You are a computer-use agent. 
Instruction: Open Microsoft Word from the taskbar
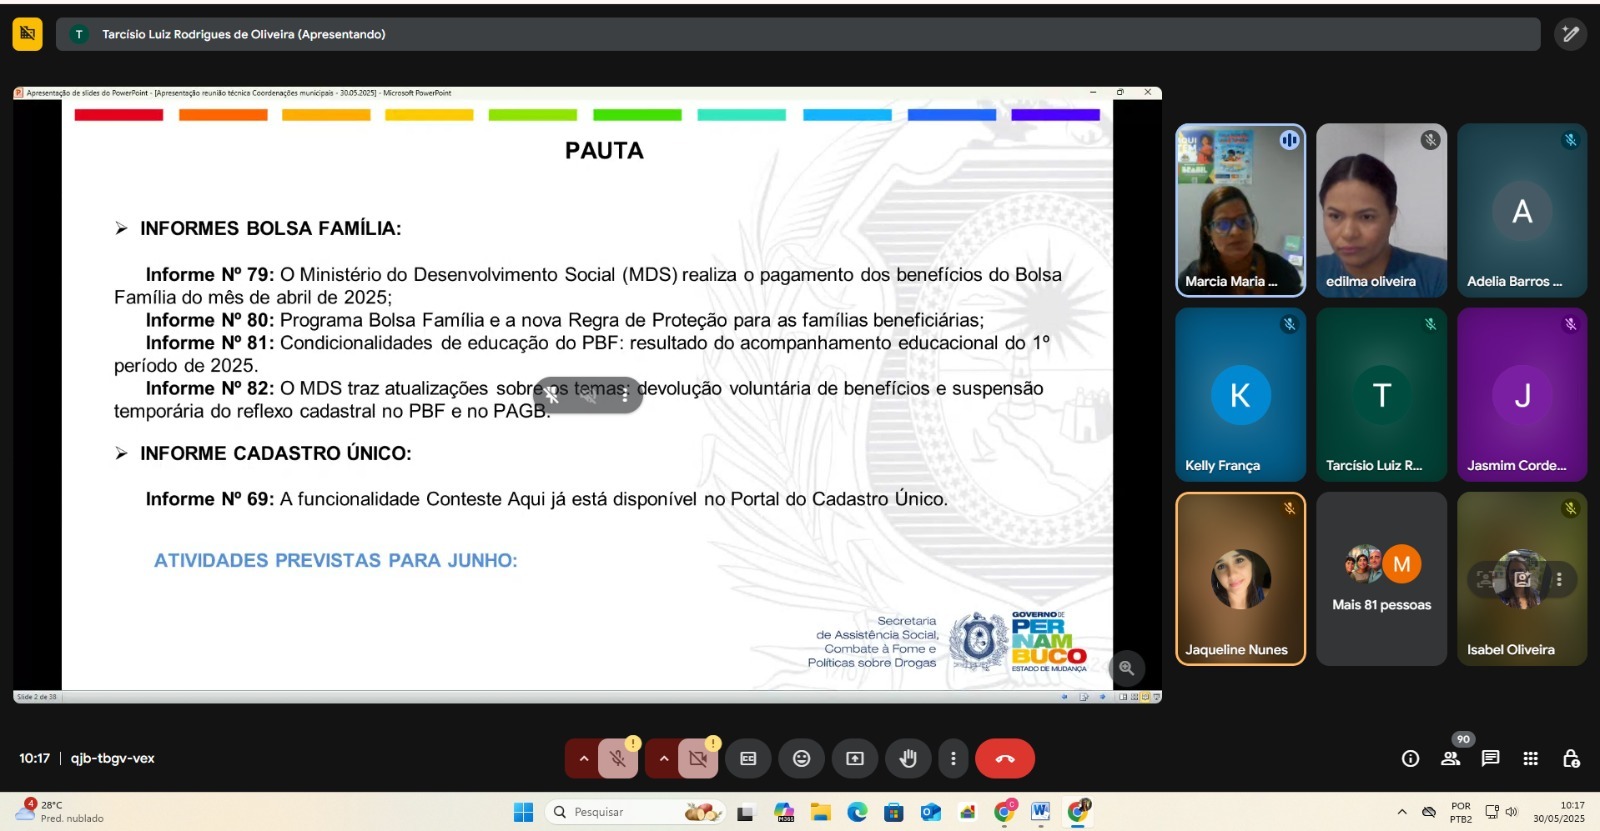point(1040,812)
